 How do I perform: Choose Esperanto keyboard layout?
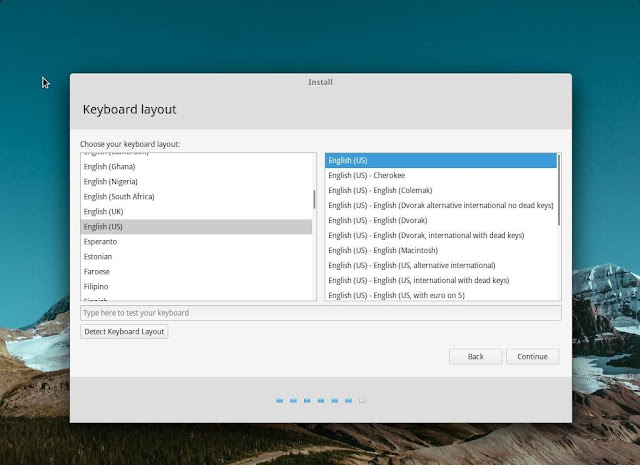[196, 242]
